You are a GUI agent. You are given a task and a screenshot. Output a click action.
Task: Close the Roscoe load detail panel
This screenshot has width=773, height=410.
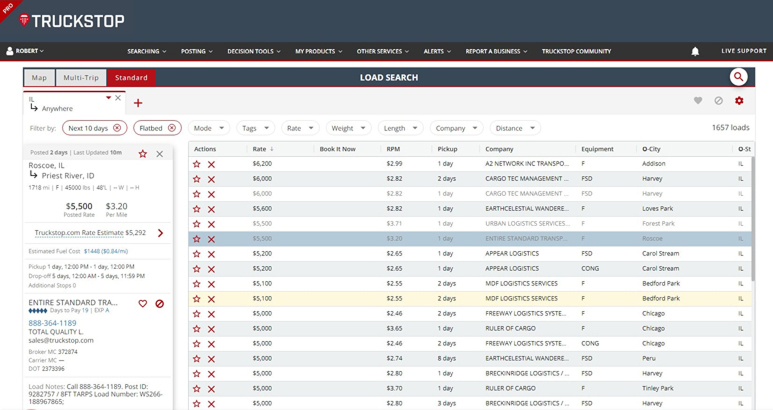coord(160,154)
